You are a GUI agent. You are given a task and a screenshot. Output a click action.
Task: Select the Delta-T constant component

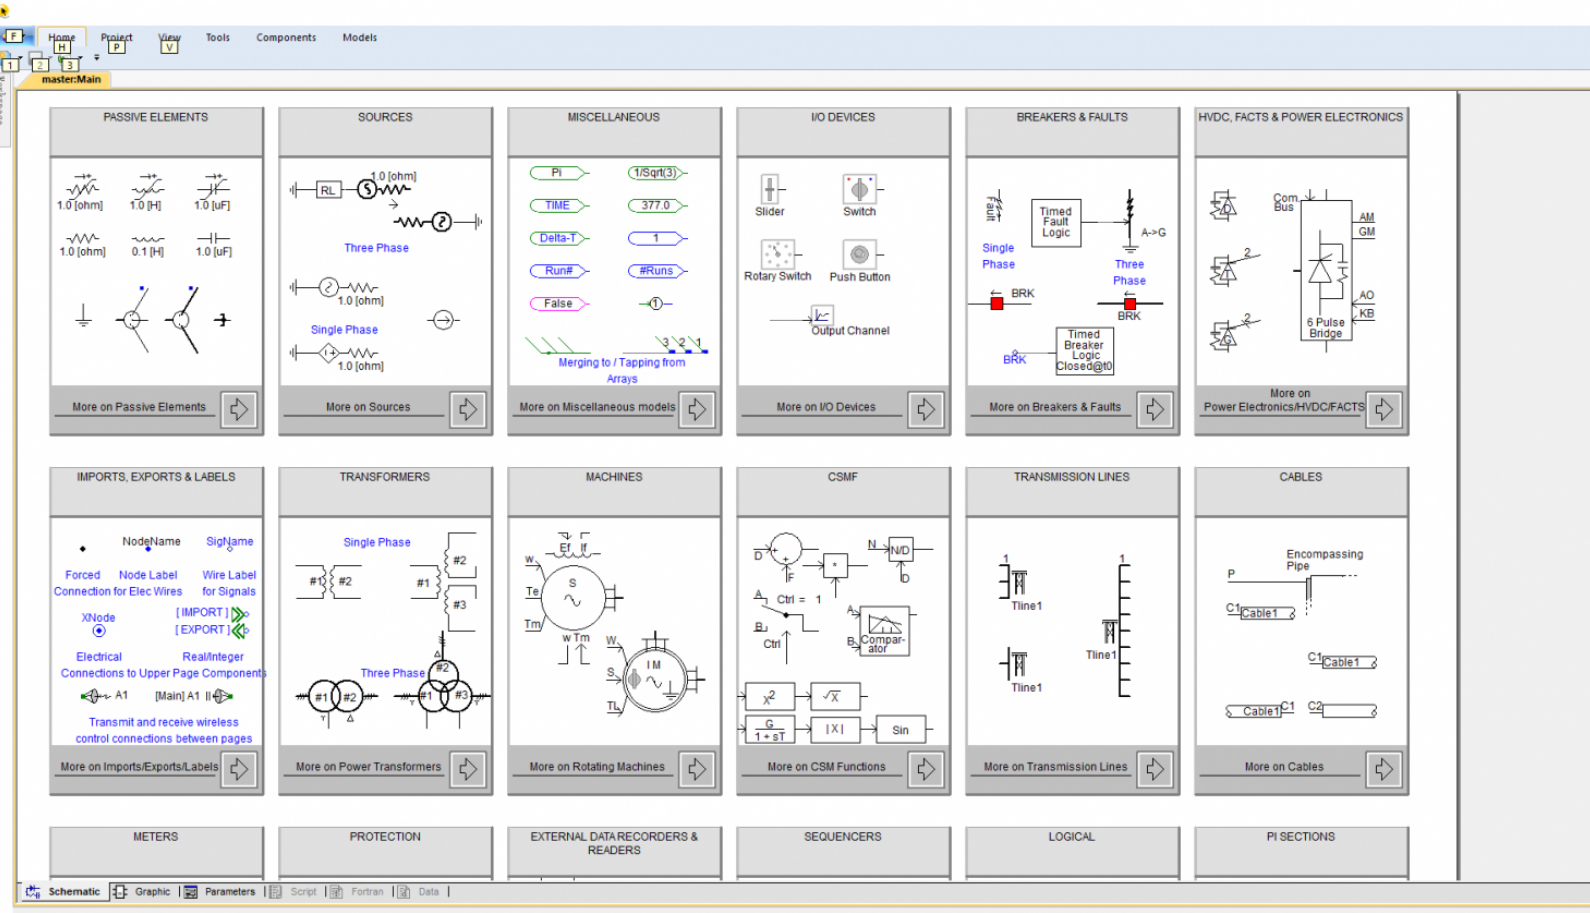pyautogui.click(x=559, y=239)
